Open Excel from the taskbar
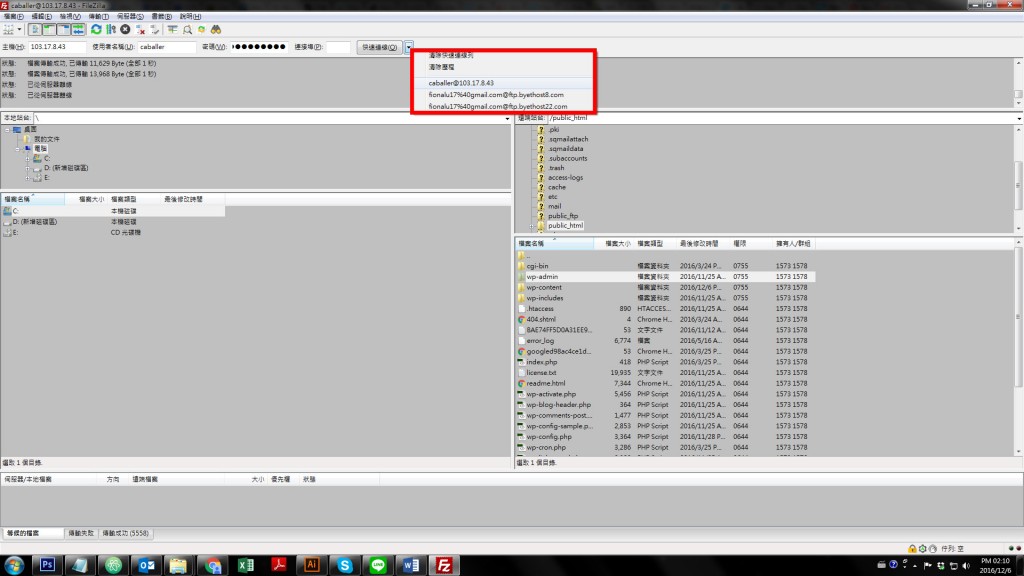 246,565
